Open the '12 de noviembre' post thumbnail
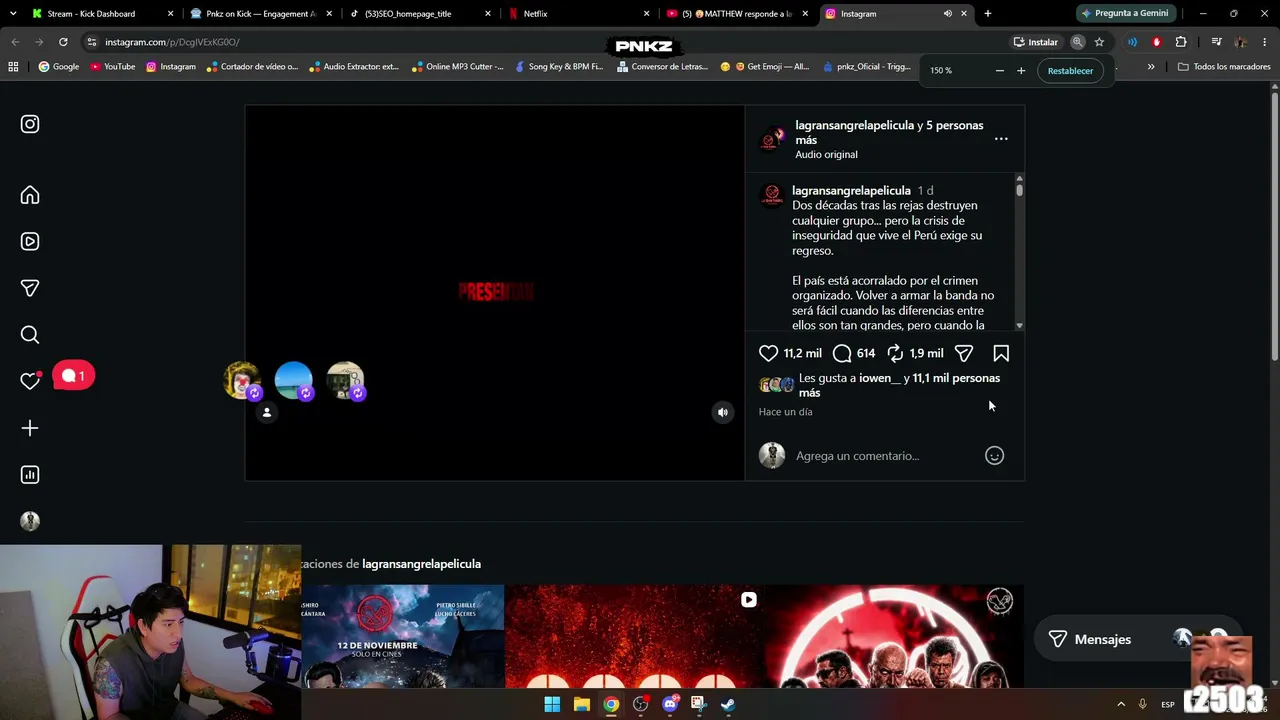Screen dimensions: 1280x720 [x=403, y=637]
